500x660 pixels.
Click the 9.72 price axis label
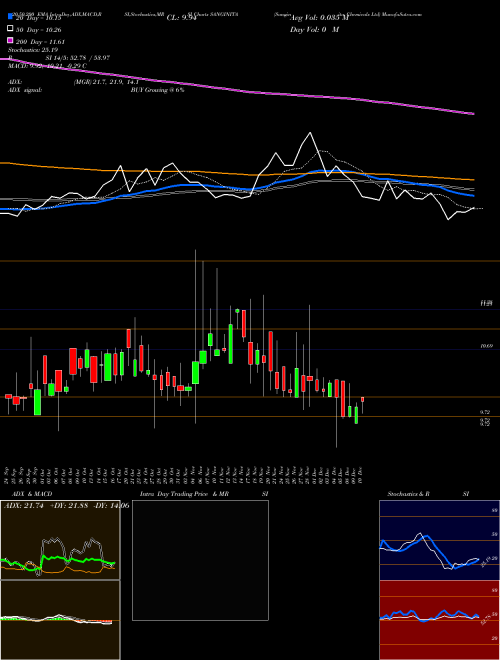click(485, 412)
